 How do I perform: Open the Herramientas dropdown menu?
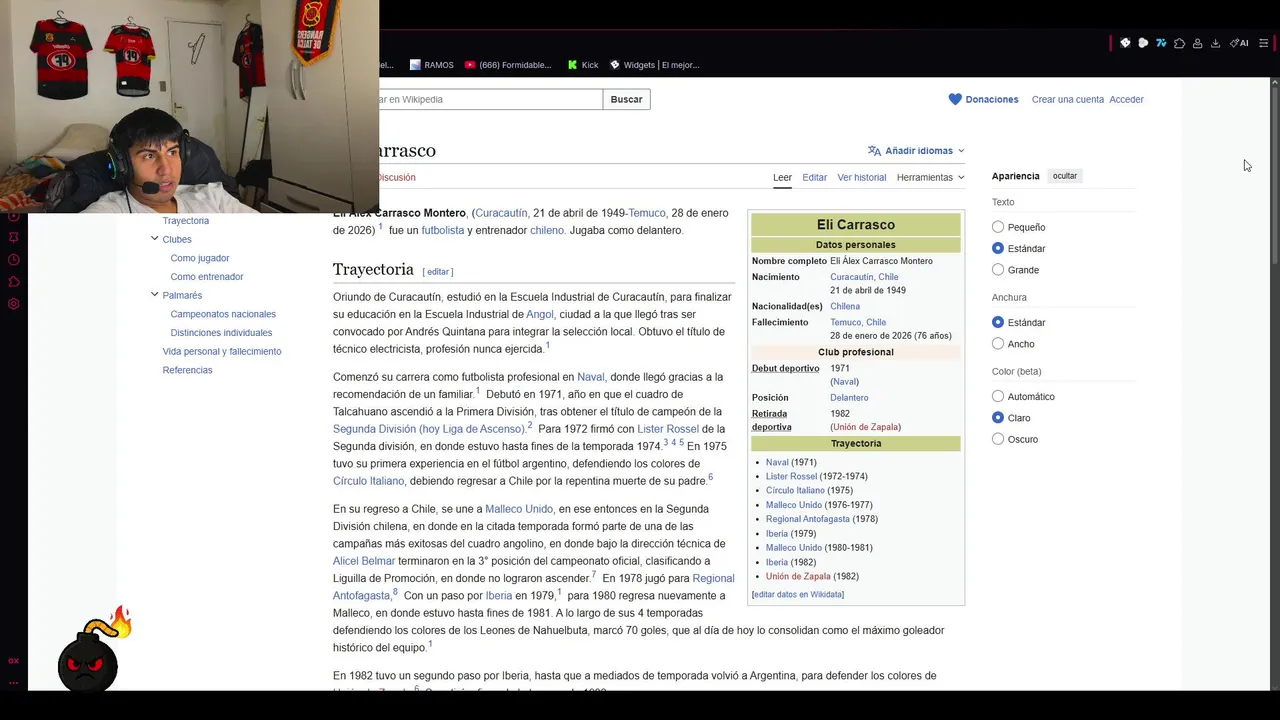[x=930, y=177]
